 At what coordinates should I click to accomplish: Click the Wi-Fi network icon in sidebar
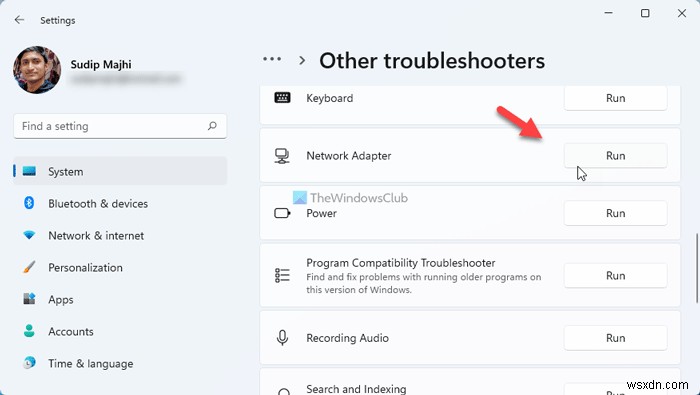tap(29, 235)
